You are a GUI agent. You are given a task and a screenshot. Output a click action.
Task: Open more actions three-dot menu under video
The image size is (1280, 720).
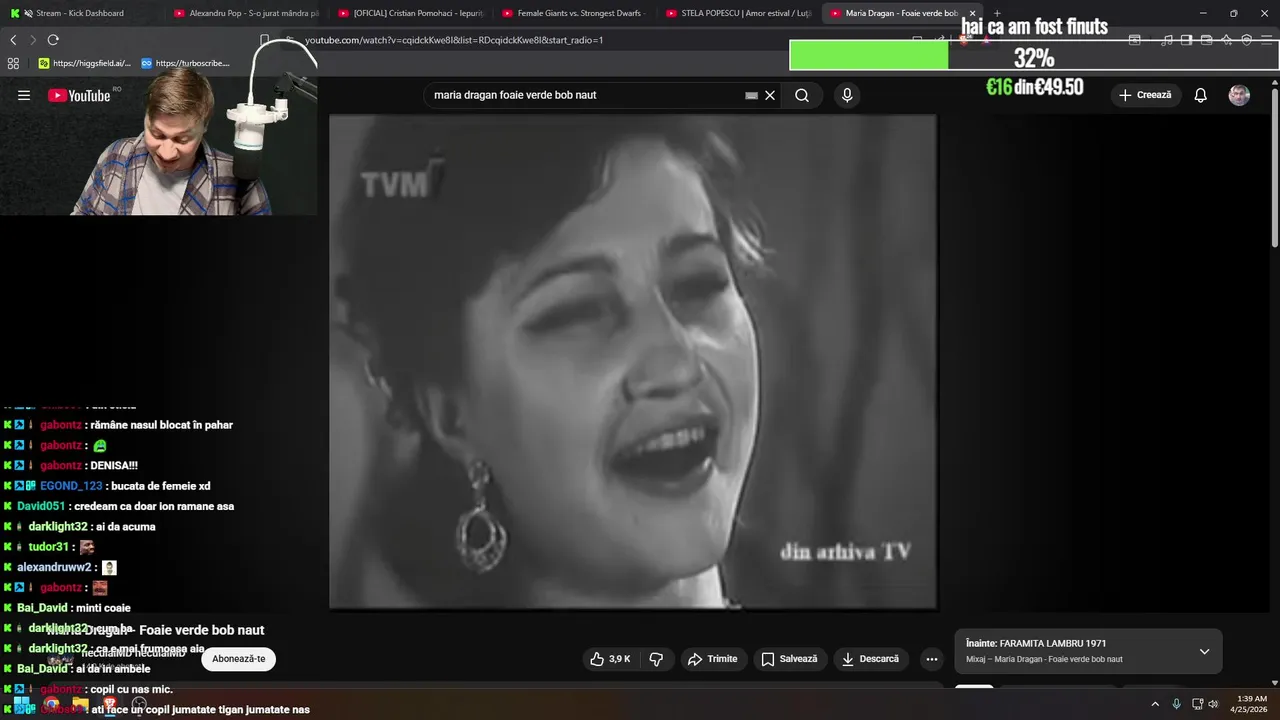932,659
